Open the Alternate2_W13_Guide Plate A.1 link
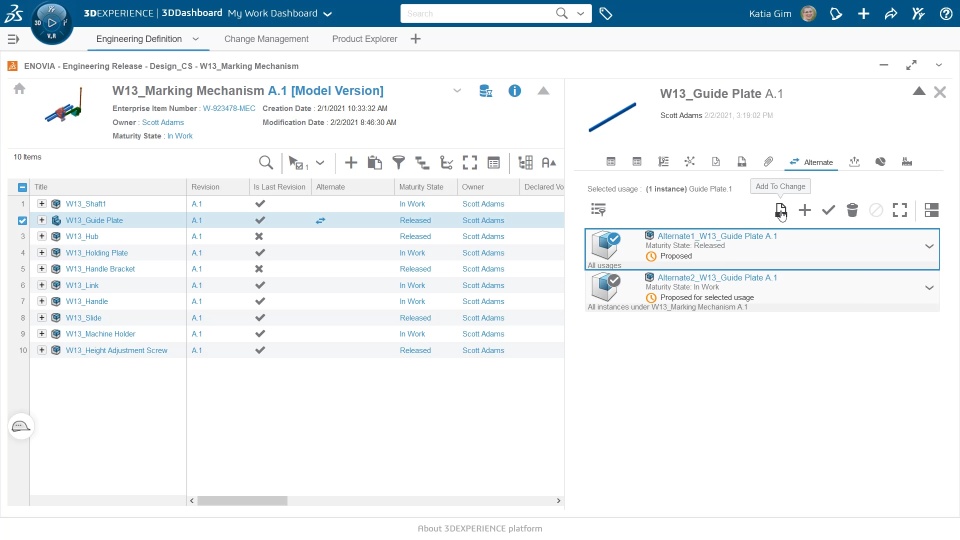Viewport: 960px width, 540px height. (717, 278)
